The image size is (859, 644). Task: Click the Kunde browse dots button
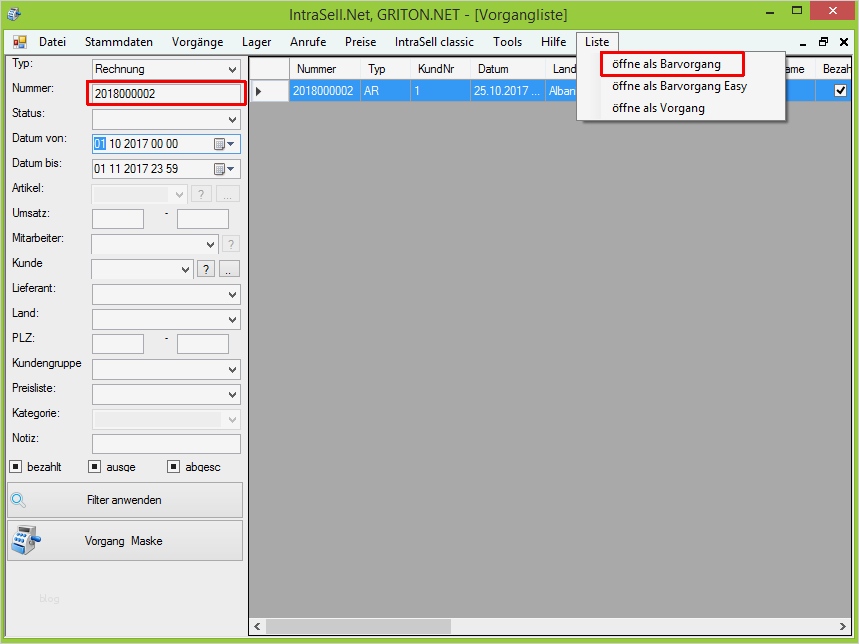coord(229,269)
